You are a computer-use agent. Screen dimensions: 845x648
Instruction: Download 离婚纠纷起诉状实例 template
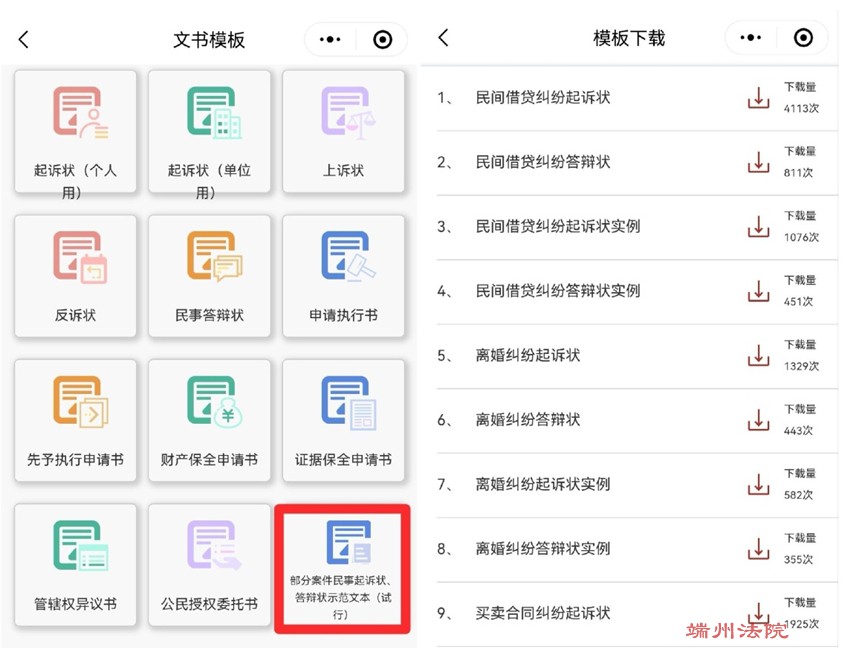[758, 484]
